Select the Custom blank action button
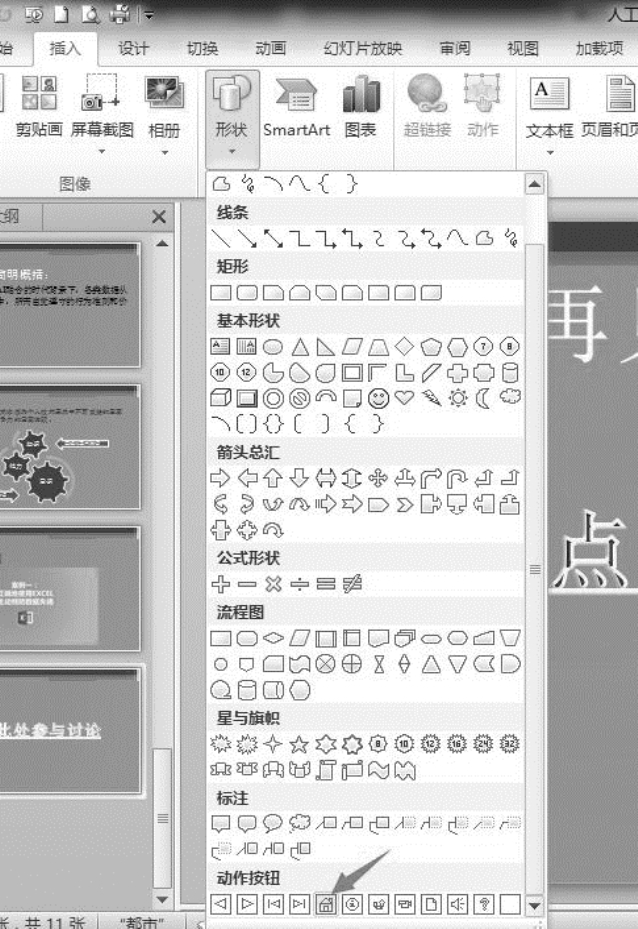Screen dimensions: 638x929 pyautogui.click(x=510, y=904)
